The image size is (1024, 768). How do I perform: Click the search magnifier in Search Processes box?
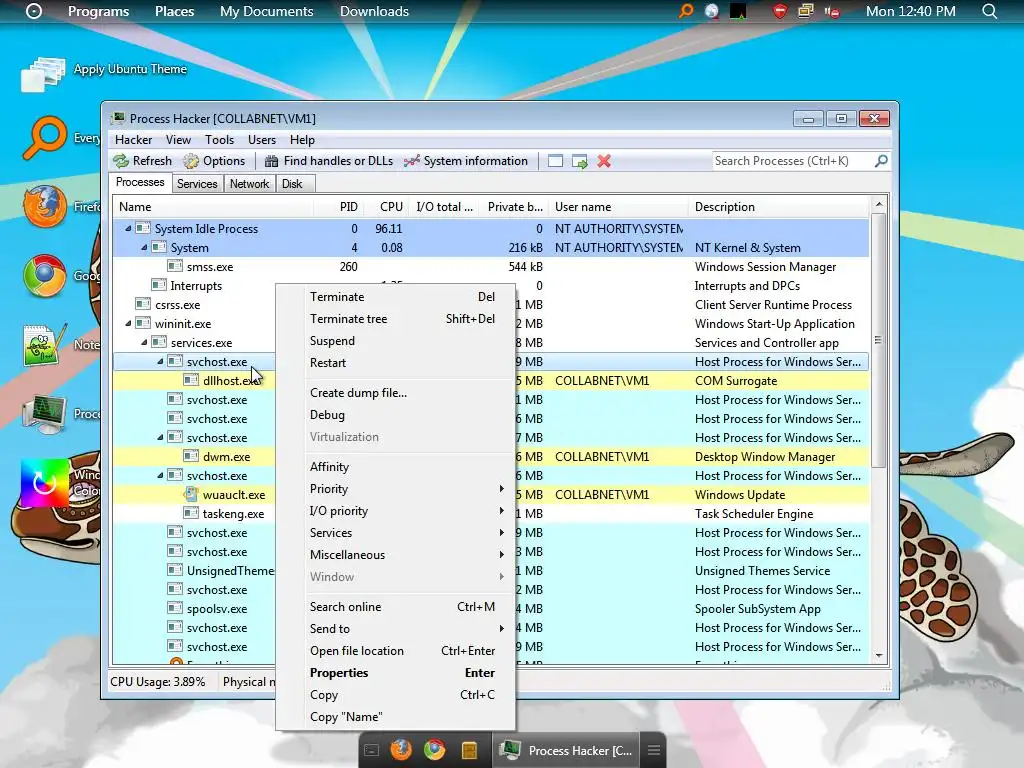(x=881, y=161)
